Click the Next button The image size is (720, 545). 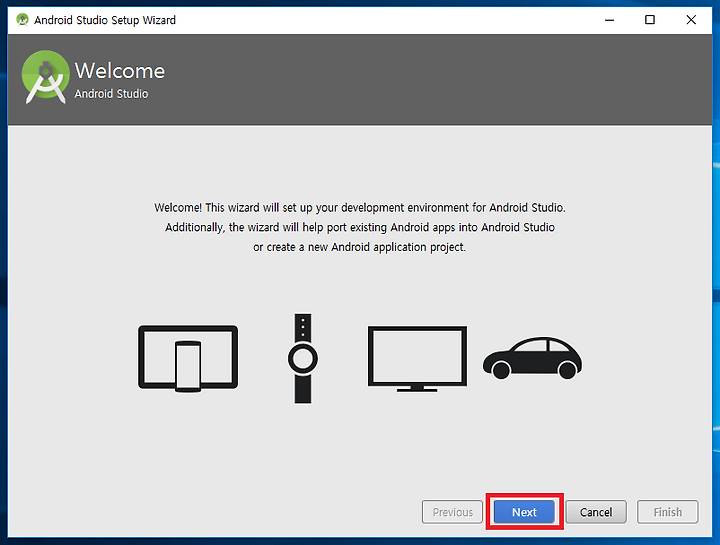point(524,511)
